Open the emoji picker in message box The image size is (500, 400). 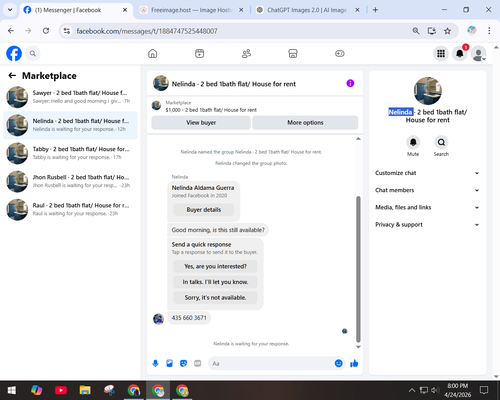point(338,363)
